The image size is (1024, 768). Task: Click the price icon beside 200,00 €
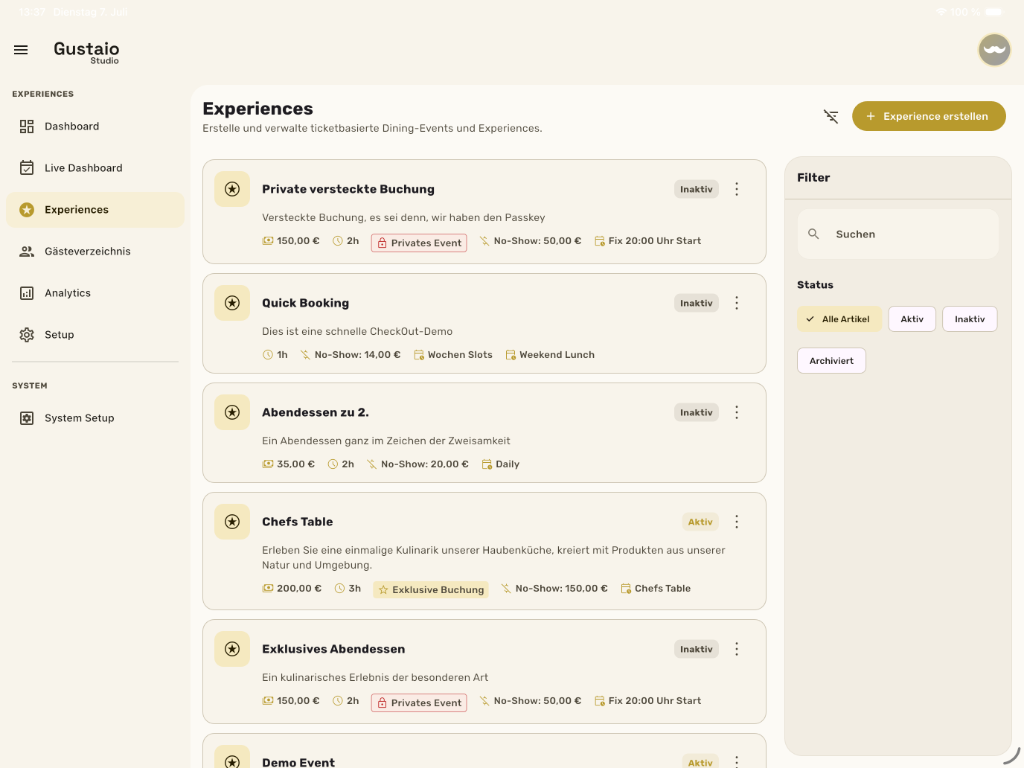tap(268, 588)
